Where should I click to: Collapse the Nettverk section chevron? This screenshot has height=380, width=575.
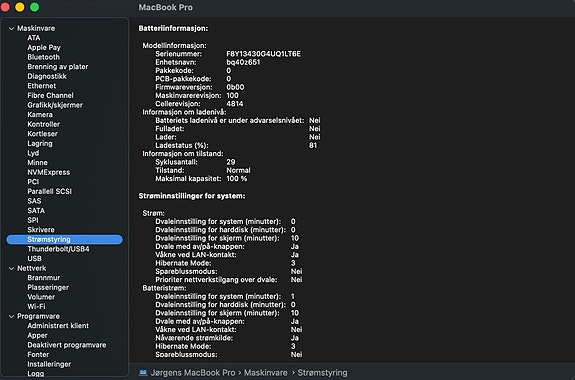coord(11,268)
